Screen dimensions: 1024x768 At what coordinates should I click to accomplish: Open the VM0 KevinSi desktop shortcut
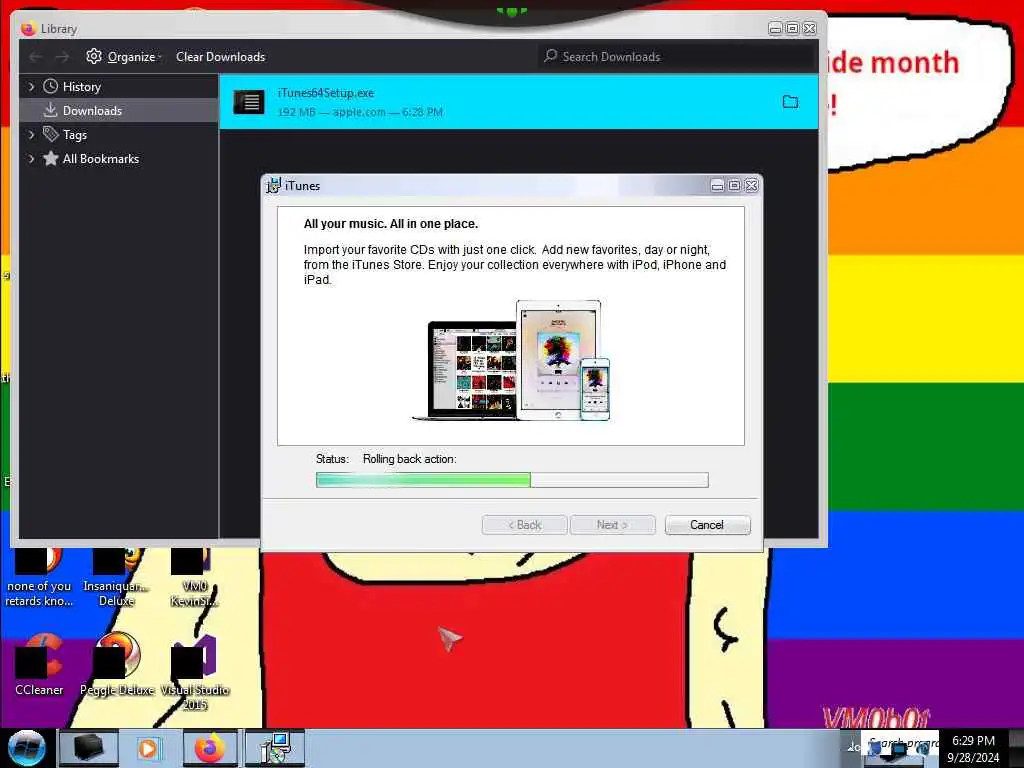point(195,577)
